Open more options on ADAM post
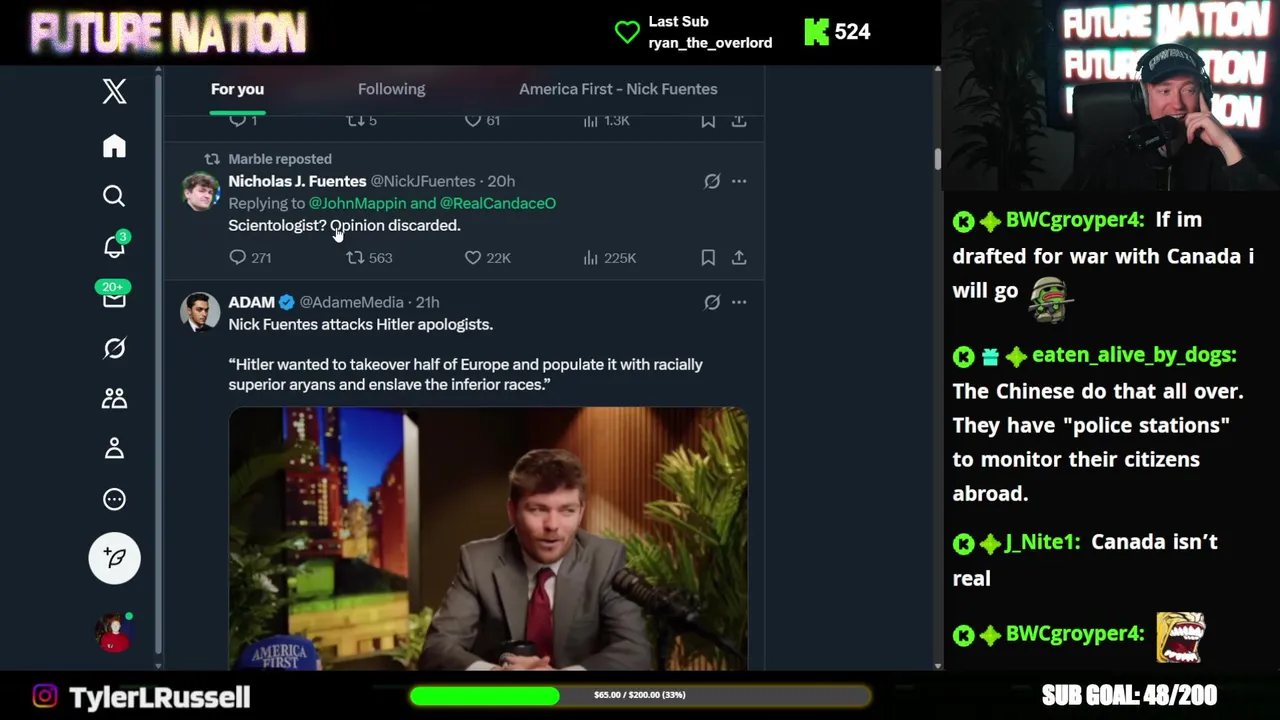This screenshot has height=720, width=1280. pyautogui.click(x=739, y=302)
